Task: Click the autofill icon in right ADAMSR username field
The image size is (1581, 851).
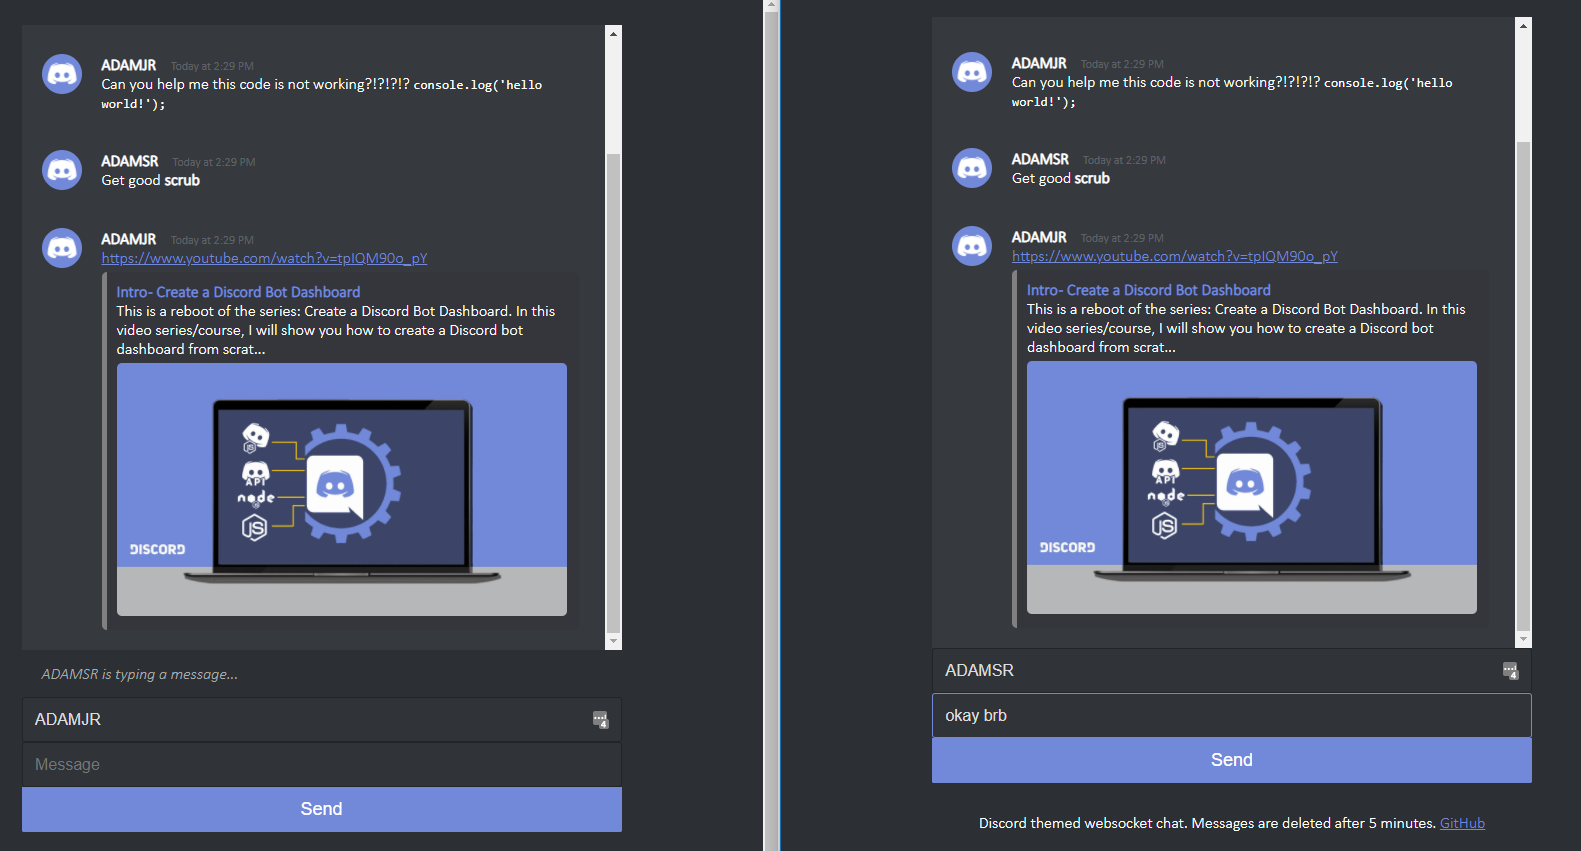Action: tap(1510, 670)
